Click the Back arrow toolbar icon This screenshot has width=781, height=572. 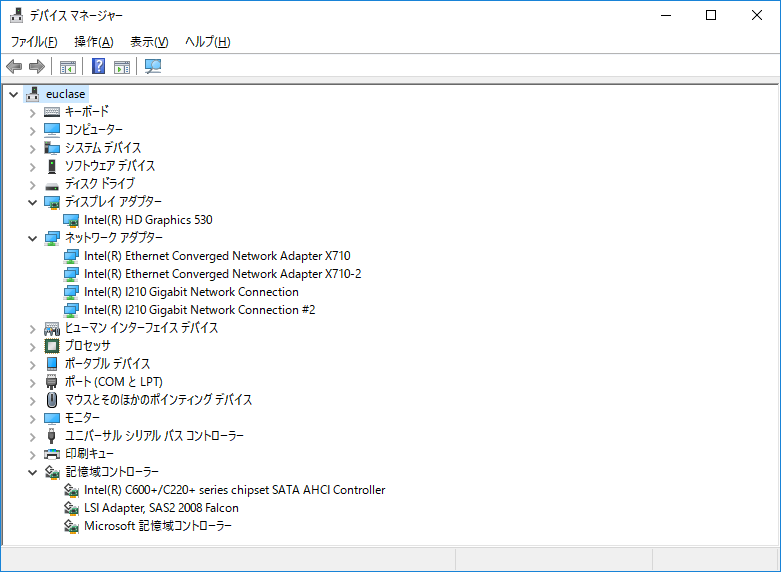(14, 66)
